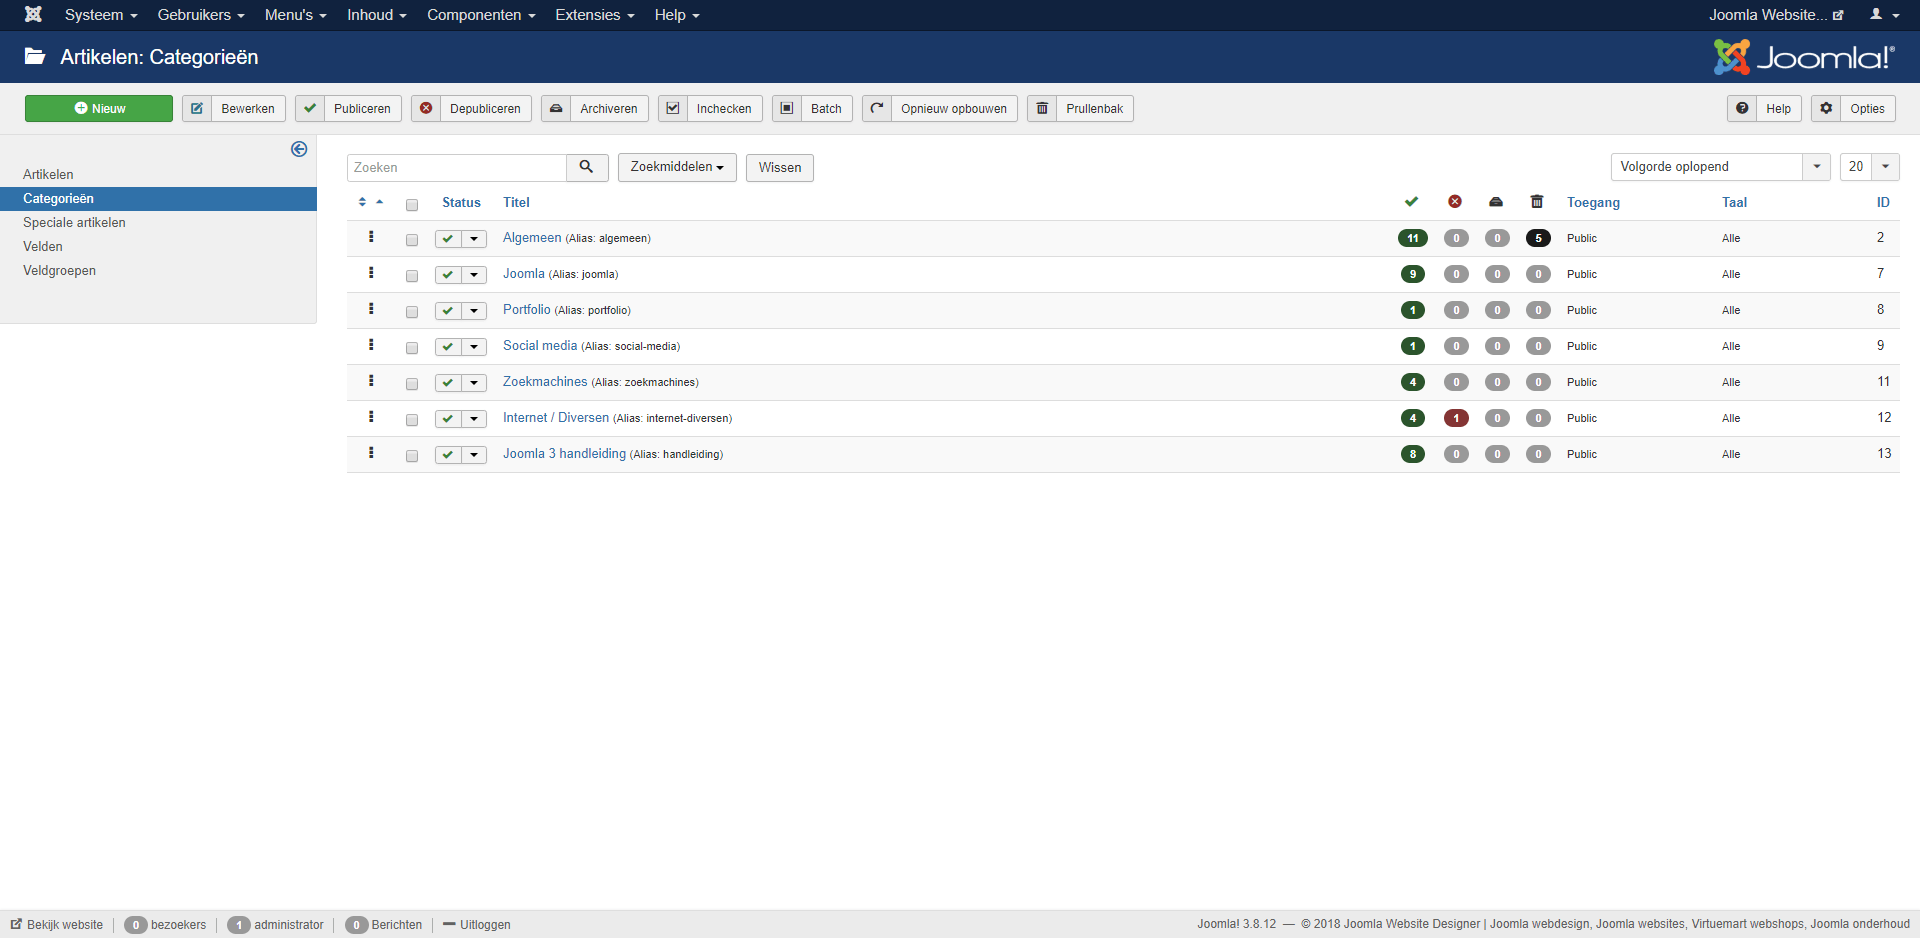This screenshot has width=1920, height=938.
Task: Check the checkbox for the Joomla category
Action: tap(412, 275)
